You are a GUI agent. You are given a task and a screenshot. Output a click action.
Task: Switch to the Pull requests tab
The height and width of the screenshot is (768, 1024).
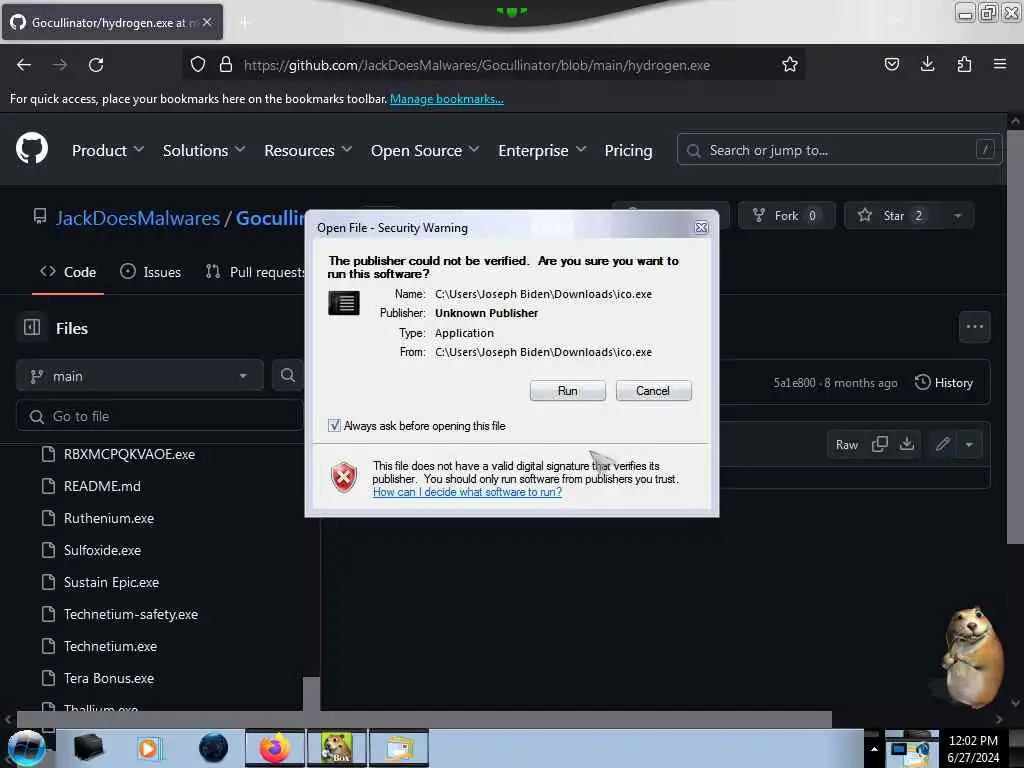pos(255,272)
